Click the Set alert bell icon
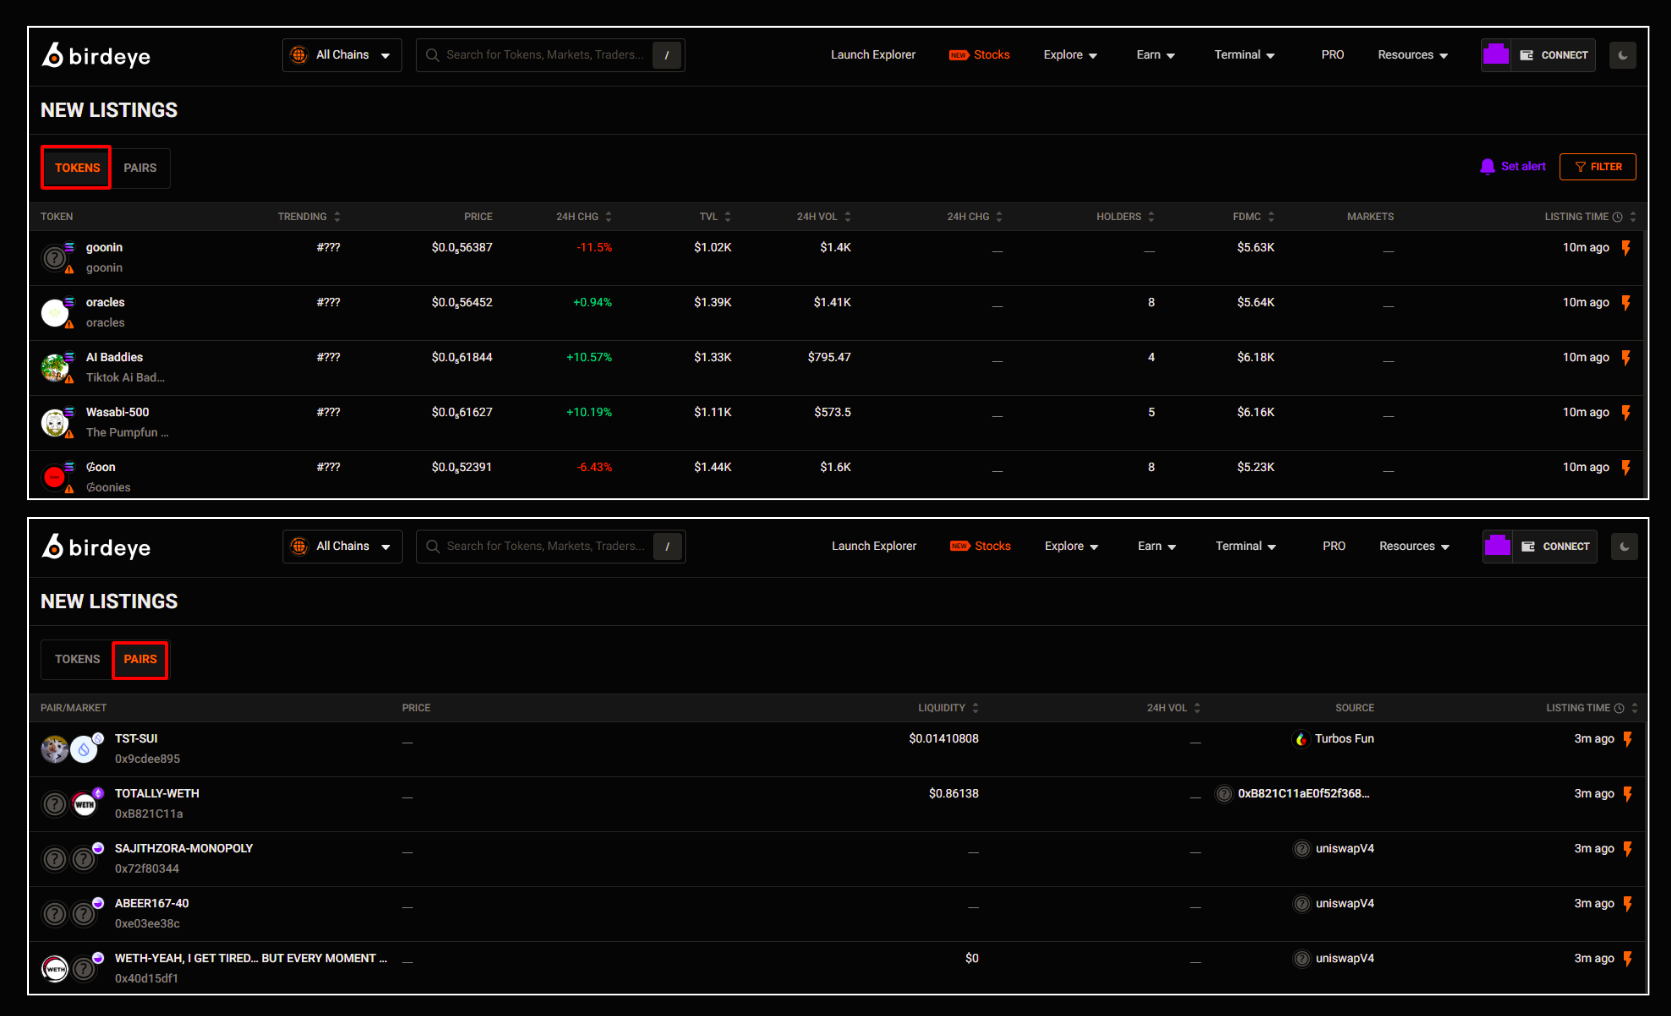 1487,167
